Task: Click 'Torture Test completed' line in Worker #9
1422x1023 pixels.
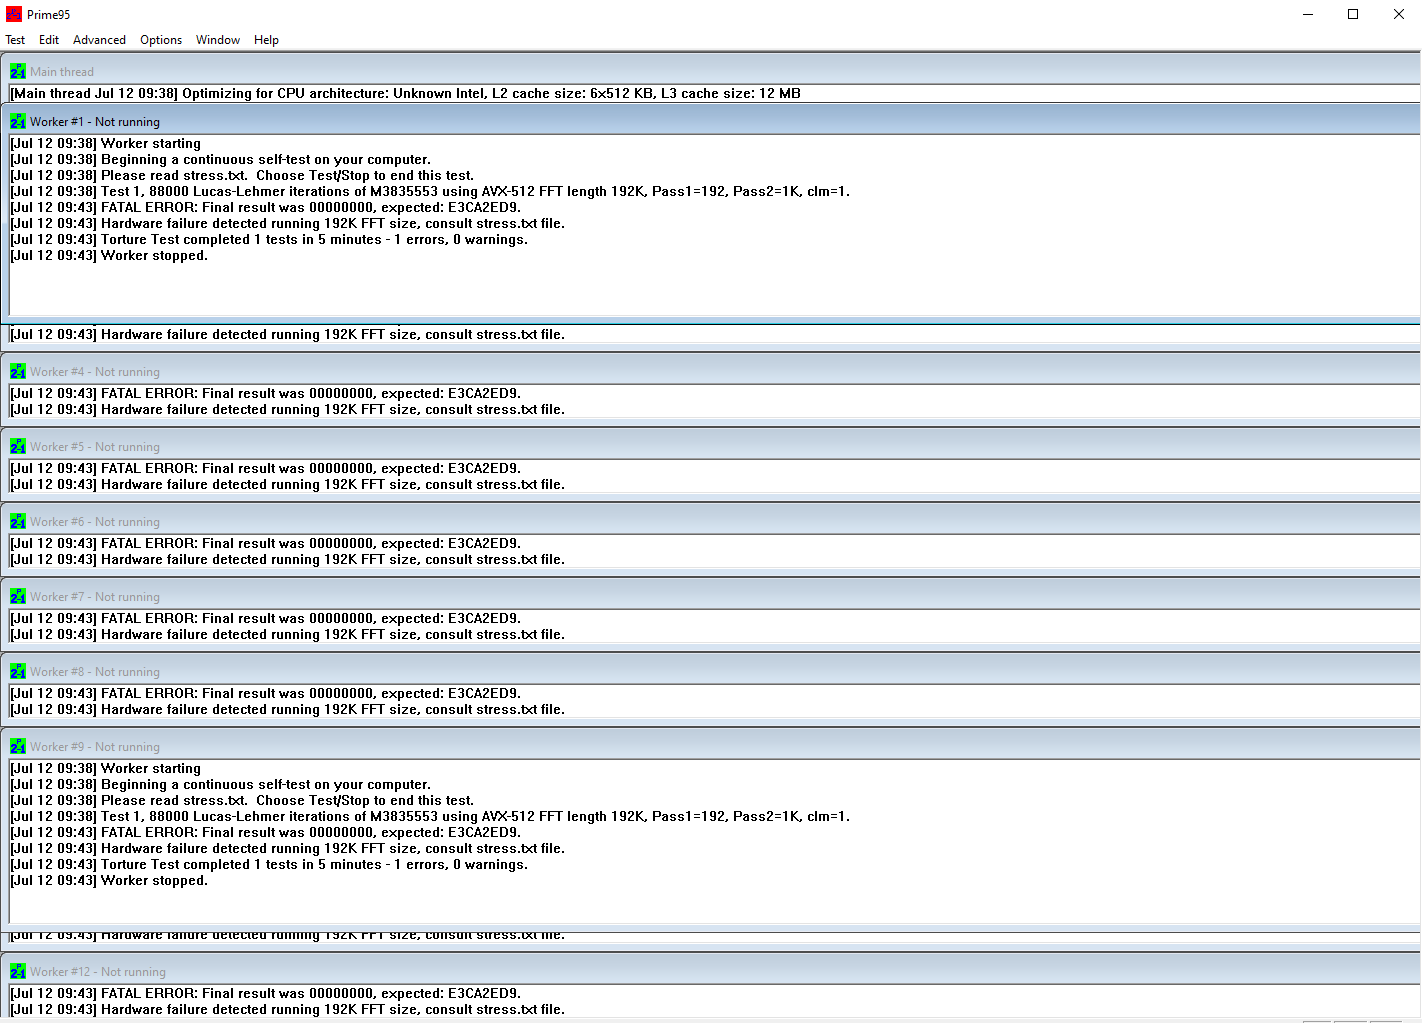Action: tap(269, 864)
